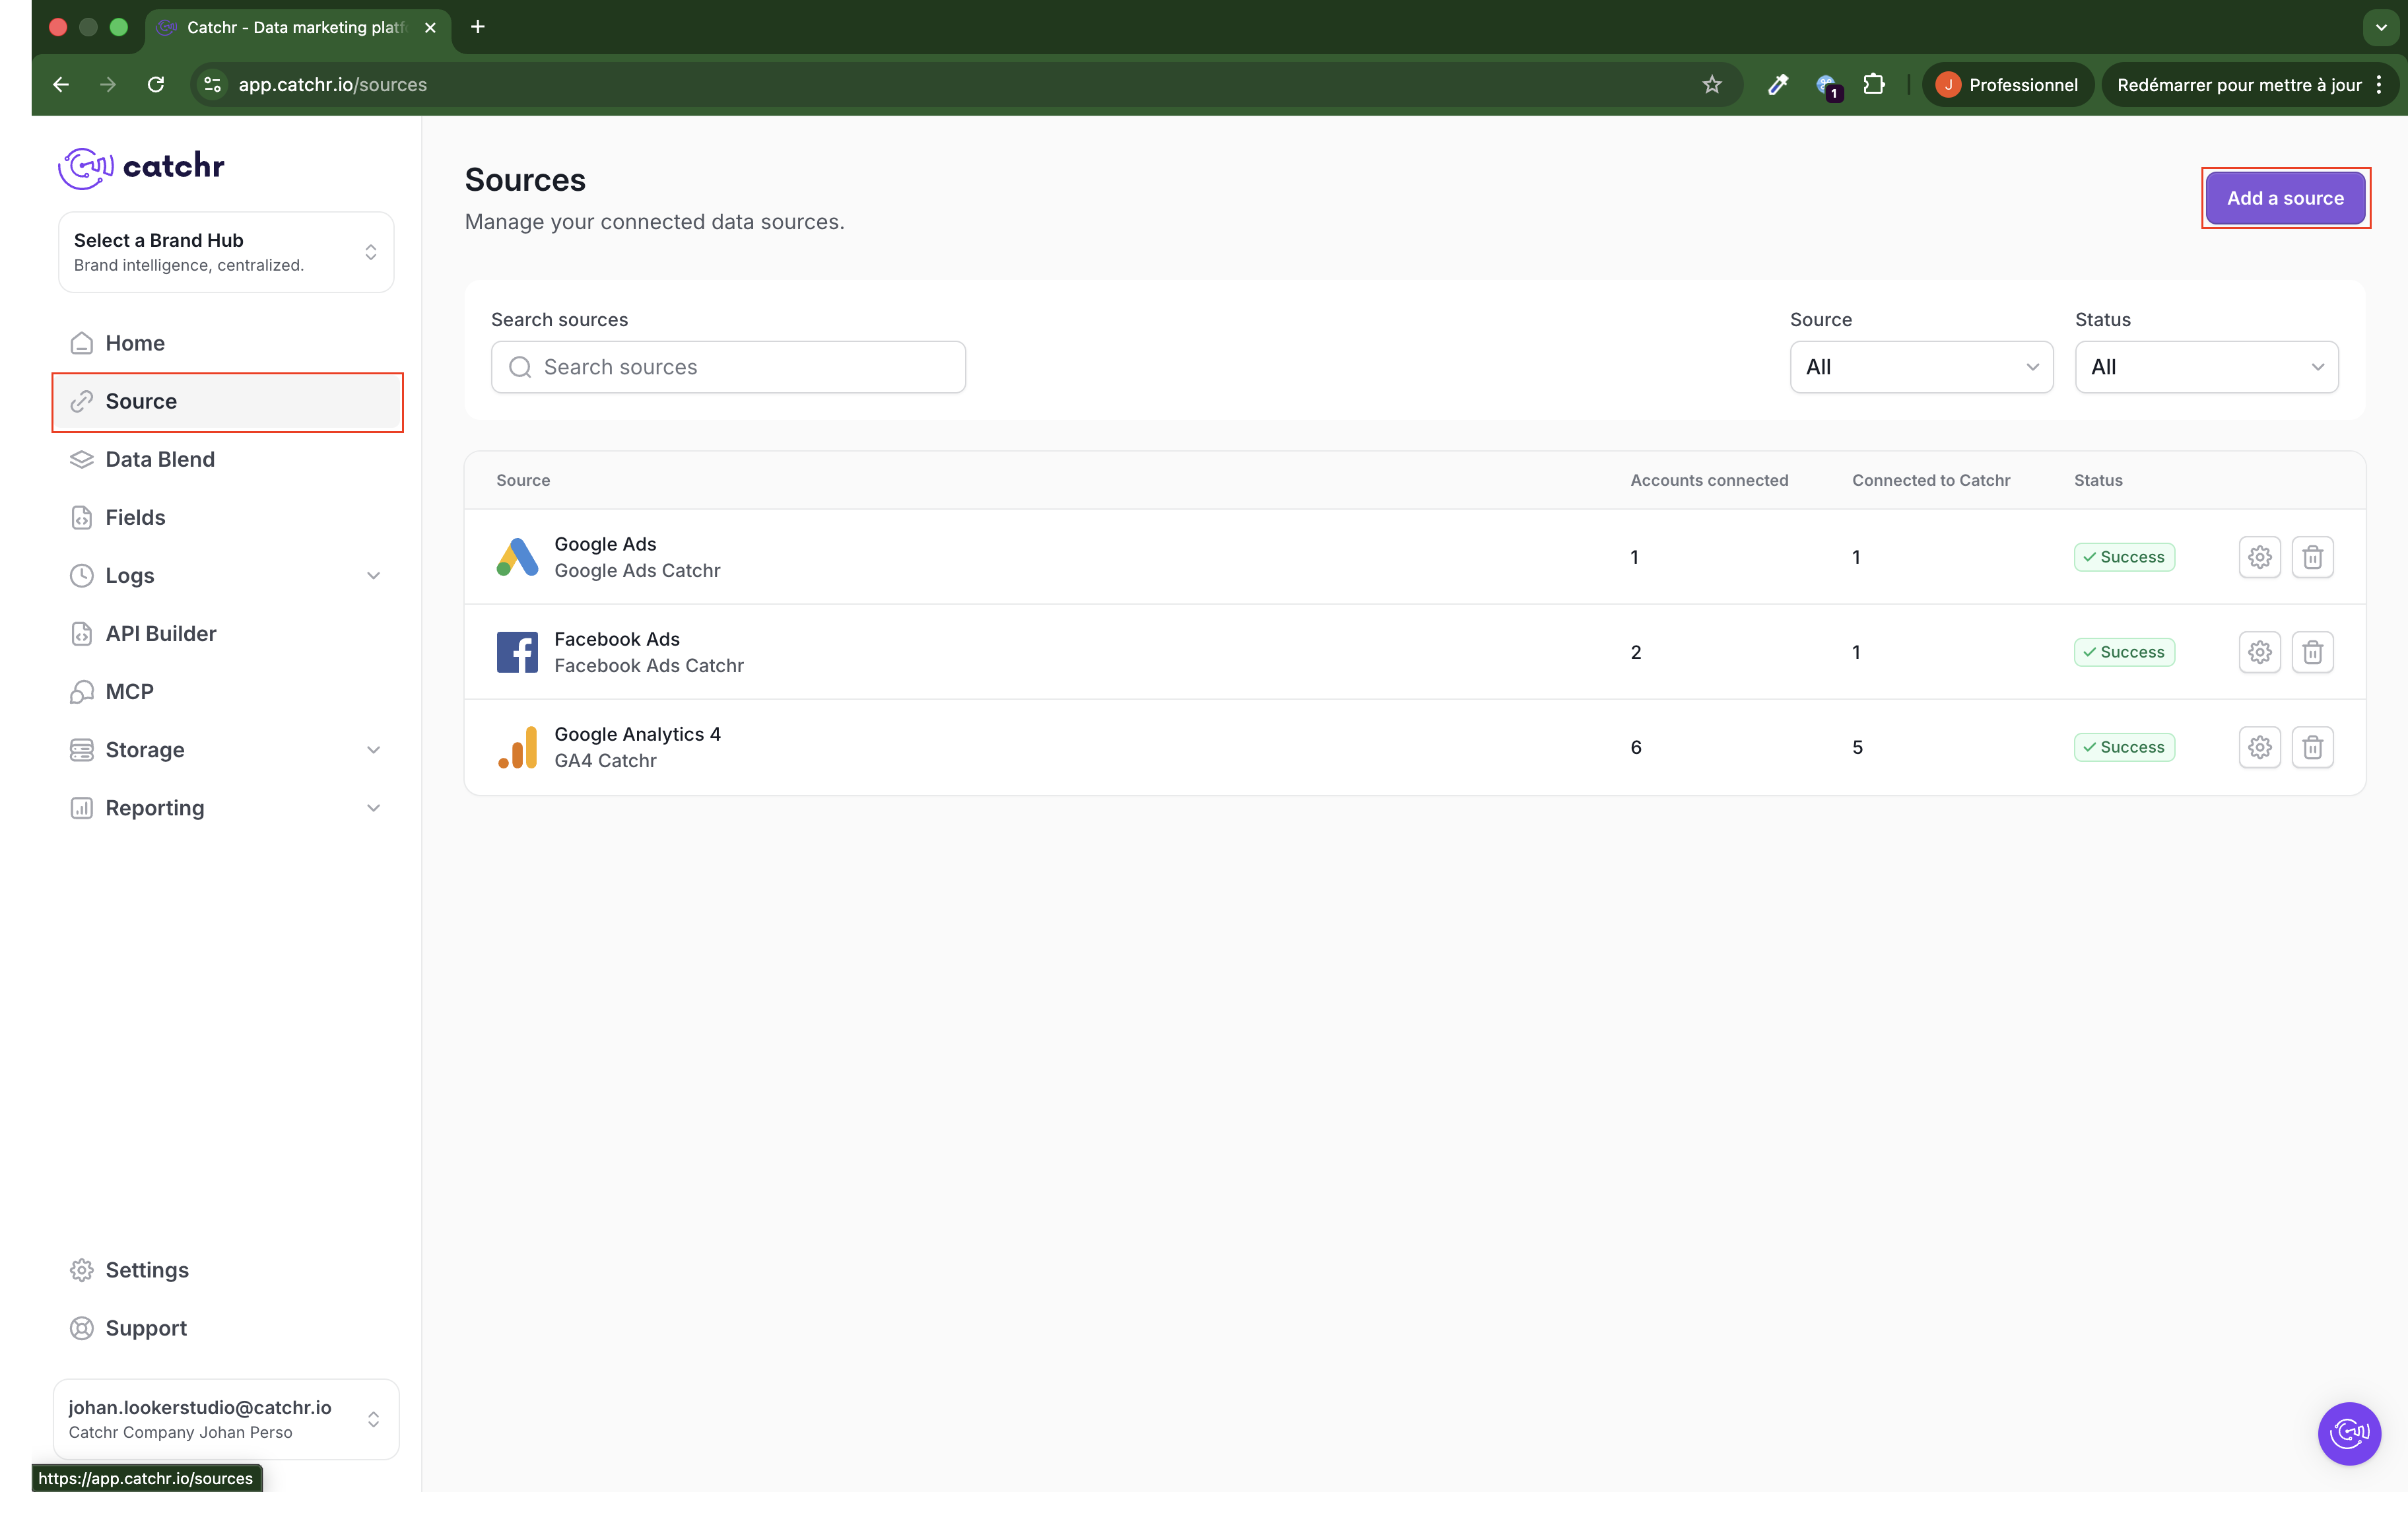Image resolution: width=2408 pixels, height=1529 pixels.
Task: Open settings for Google Ads source
Action: coord(2259,557)
